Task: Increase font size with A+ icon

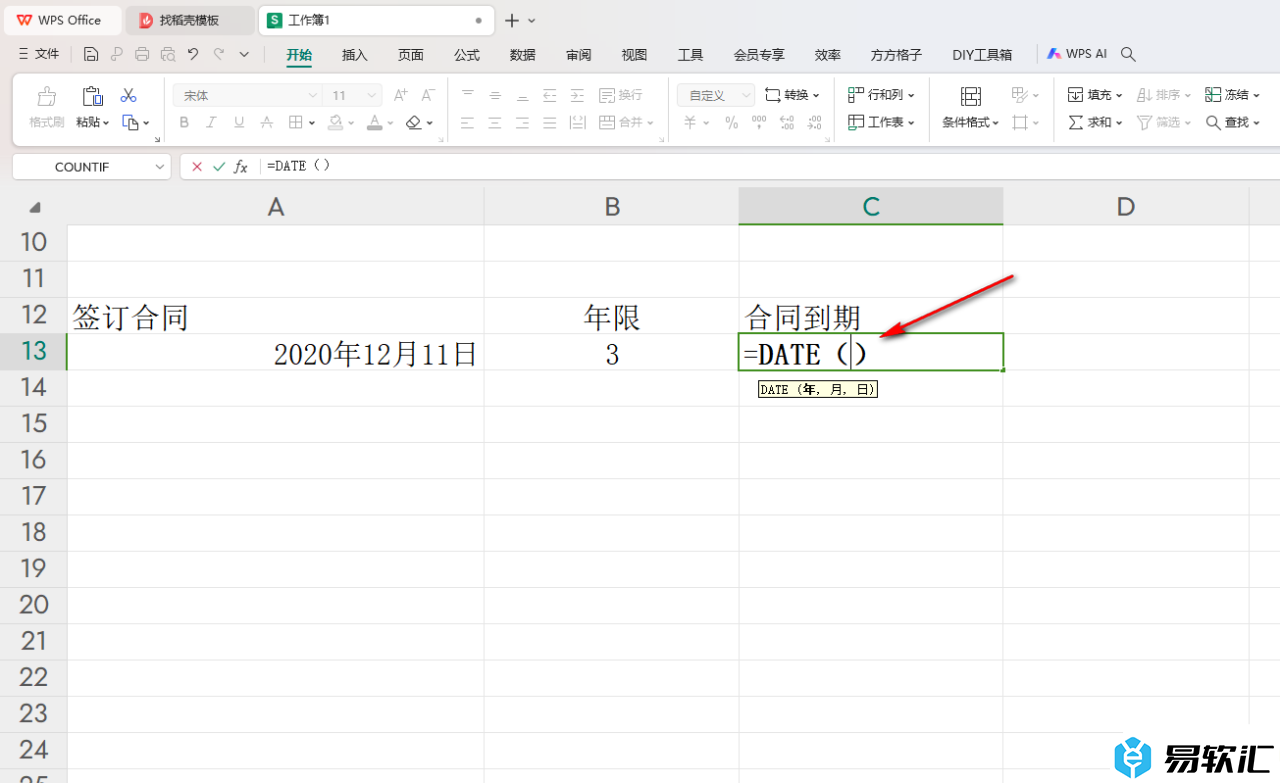Action: pos(400,95)
